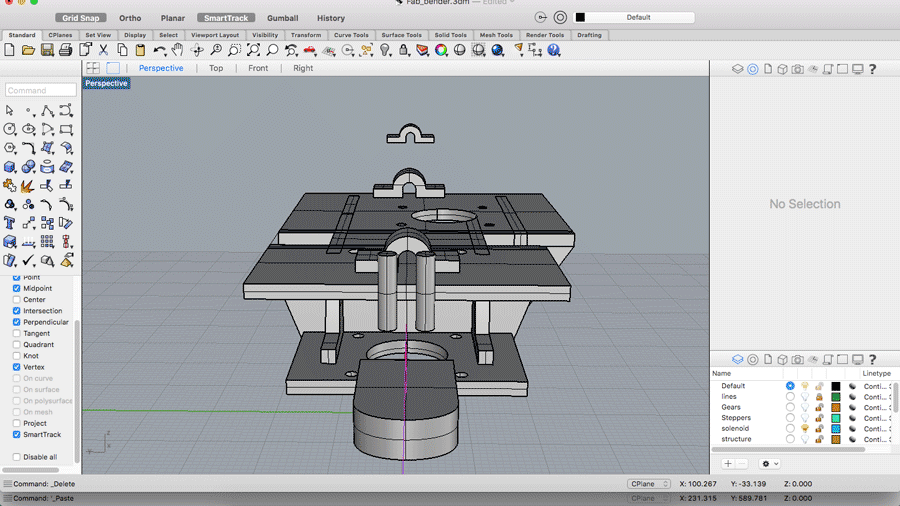Select the Polyline tool in left palette

48,110
